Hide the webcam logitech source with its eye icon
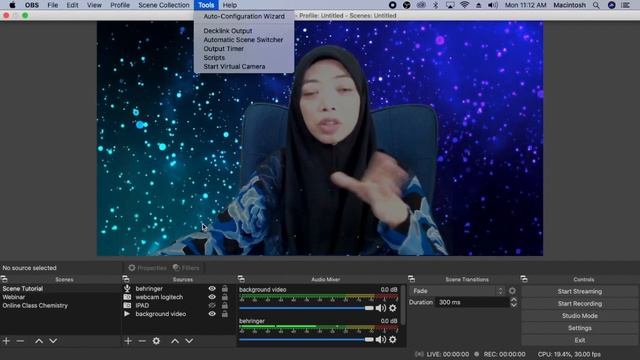This screenshot has width=640, height=360. tap(212, 297)
